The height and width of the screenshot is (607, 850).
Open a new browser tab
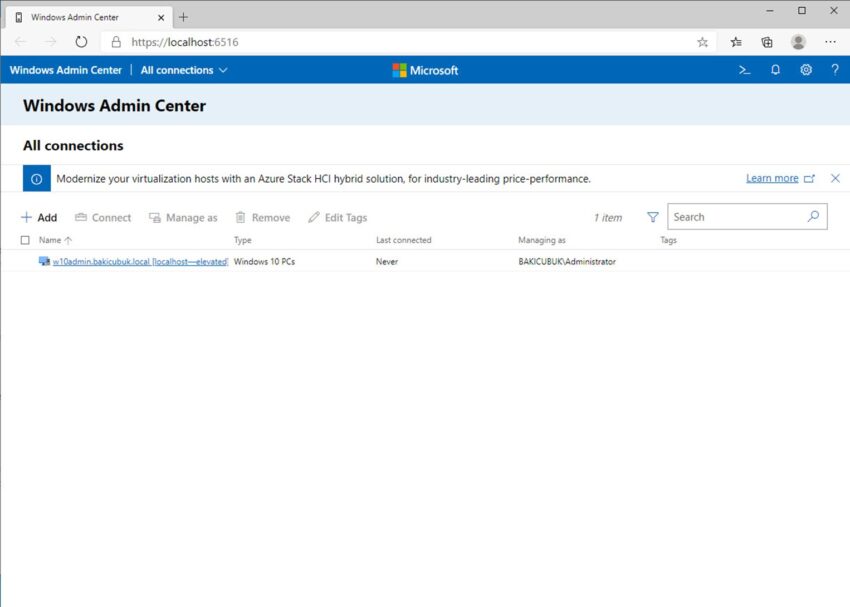tap(183, 17)
